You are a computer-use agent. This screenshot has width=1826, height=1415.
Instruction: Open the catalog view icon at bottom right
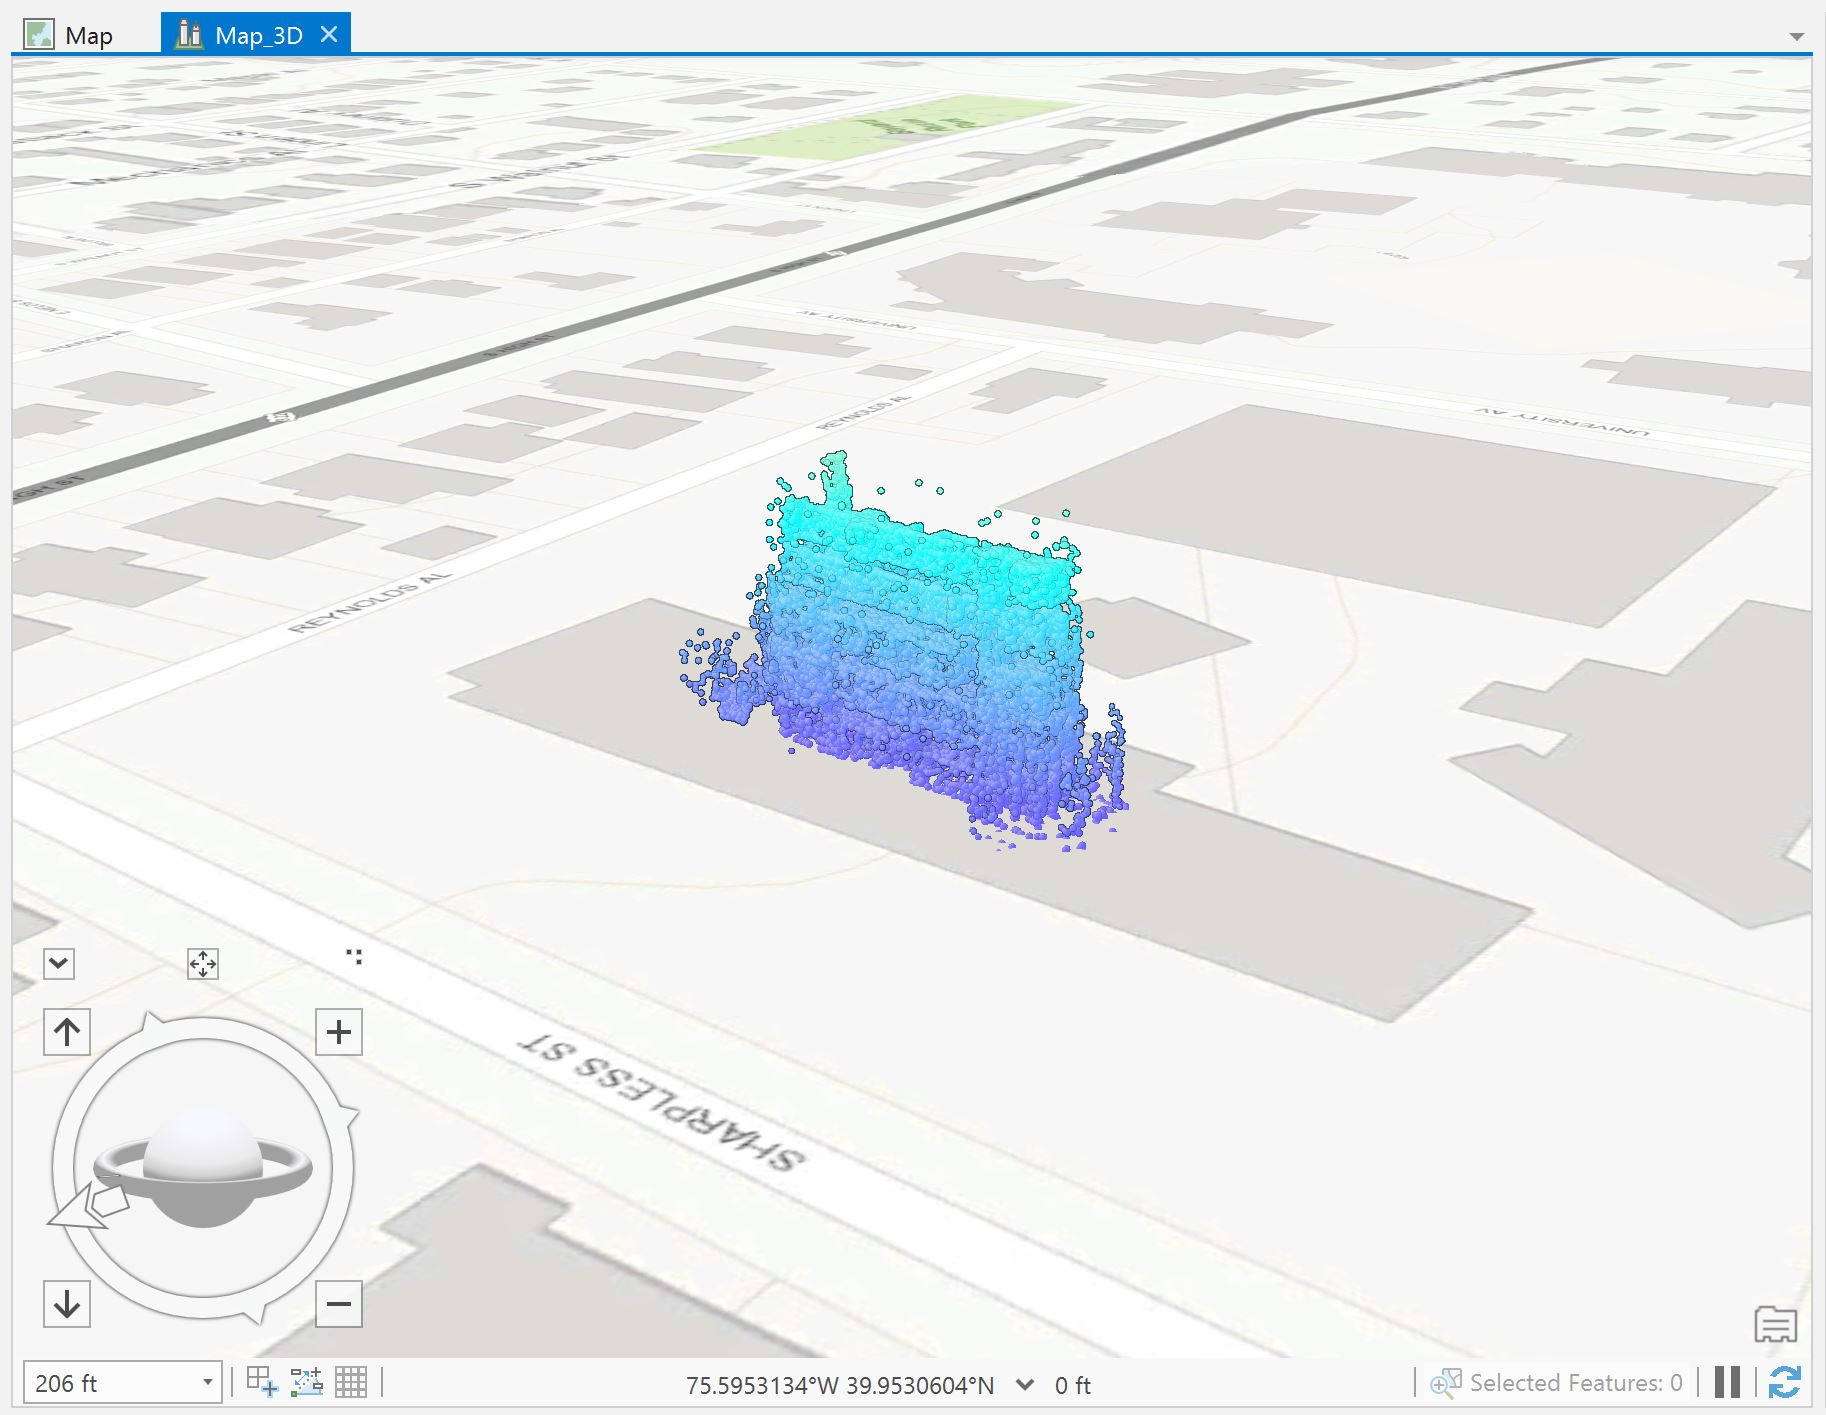pos(1776,1324)
